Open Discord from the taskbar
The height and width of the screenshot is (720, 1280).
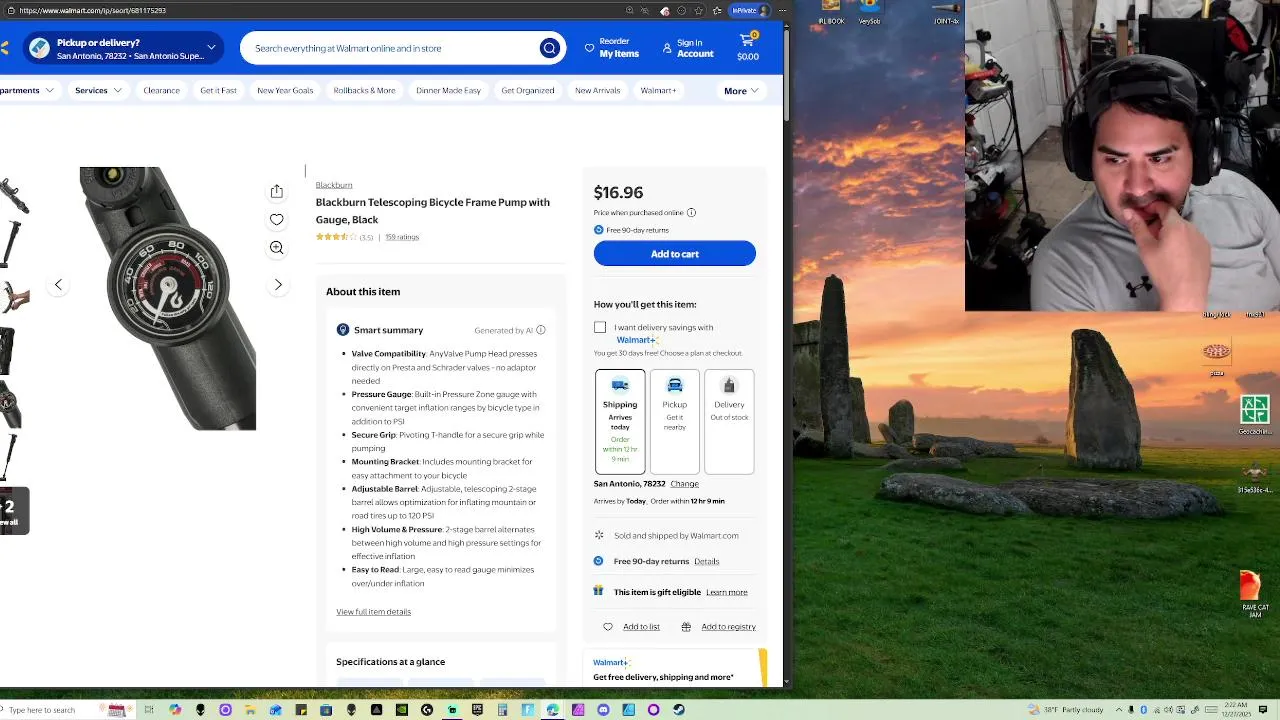click(603, 710)
